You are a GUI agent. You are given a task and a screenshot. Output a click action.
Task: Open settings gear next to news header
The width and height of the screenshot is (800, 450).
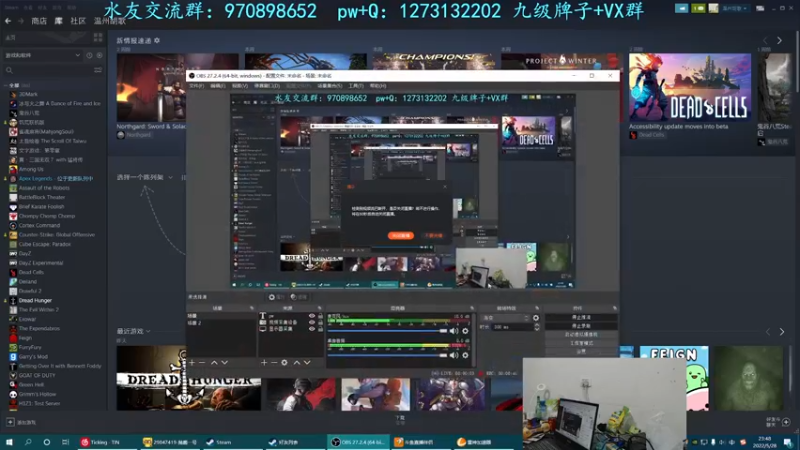pos(157,40)
